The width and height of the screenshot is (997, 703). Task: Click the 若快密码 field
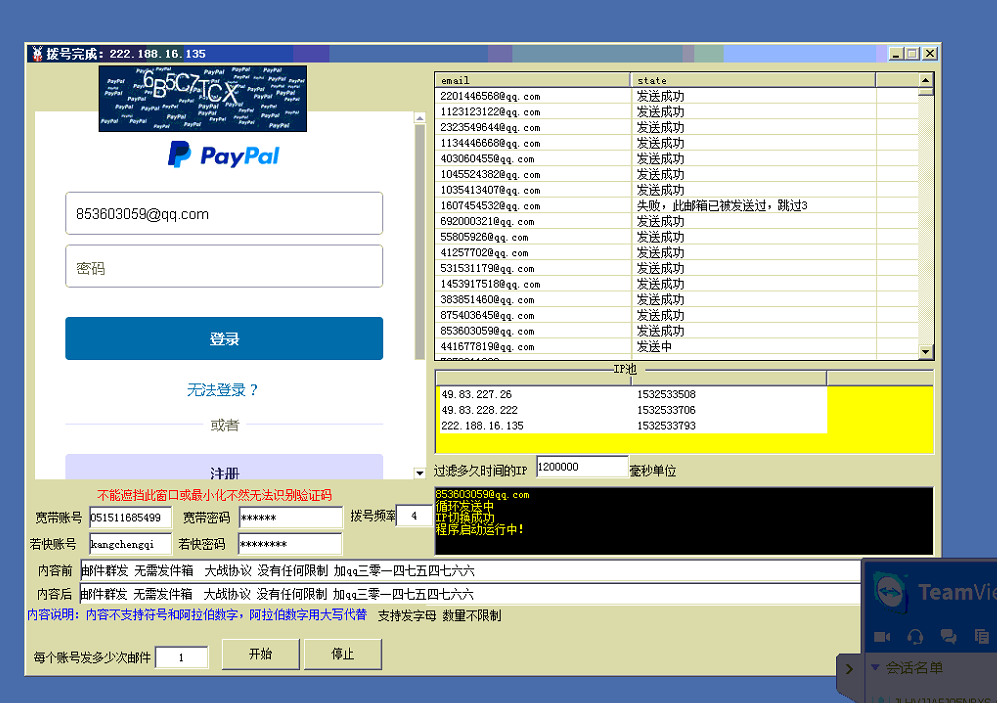(291, 544)
